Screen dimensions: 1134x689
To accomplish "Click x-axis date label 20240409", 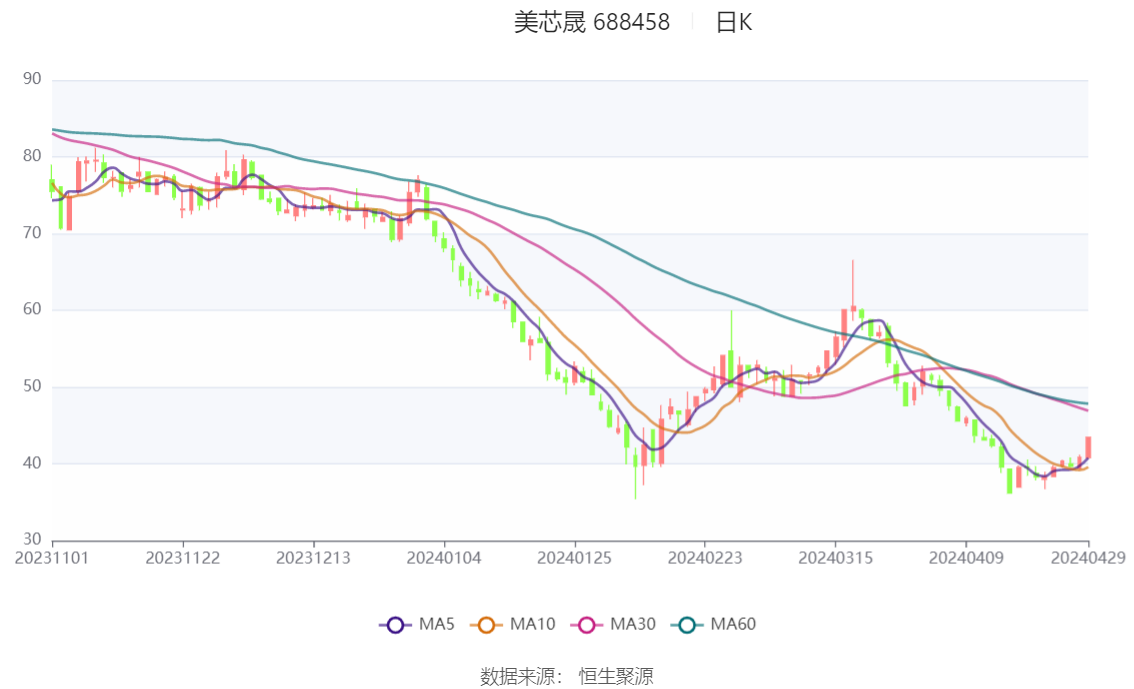I will pyautogui.click(x=966, y=558).
